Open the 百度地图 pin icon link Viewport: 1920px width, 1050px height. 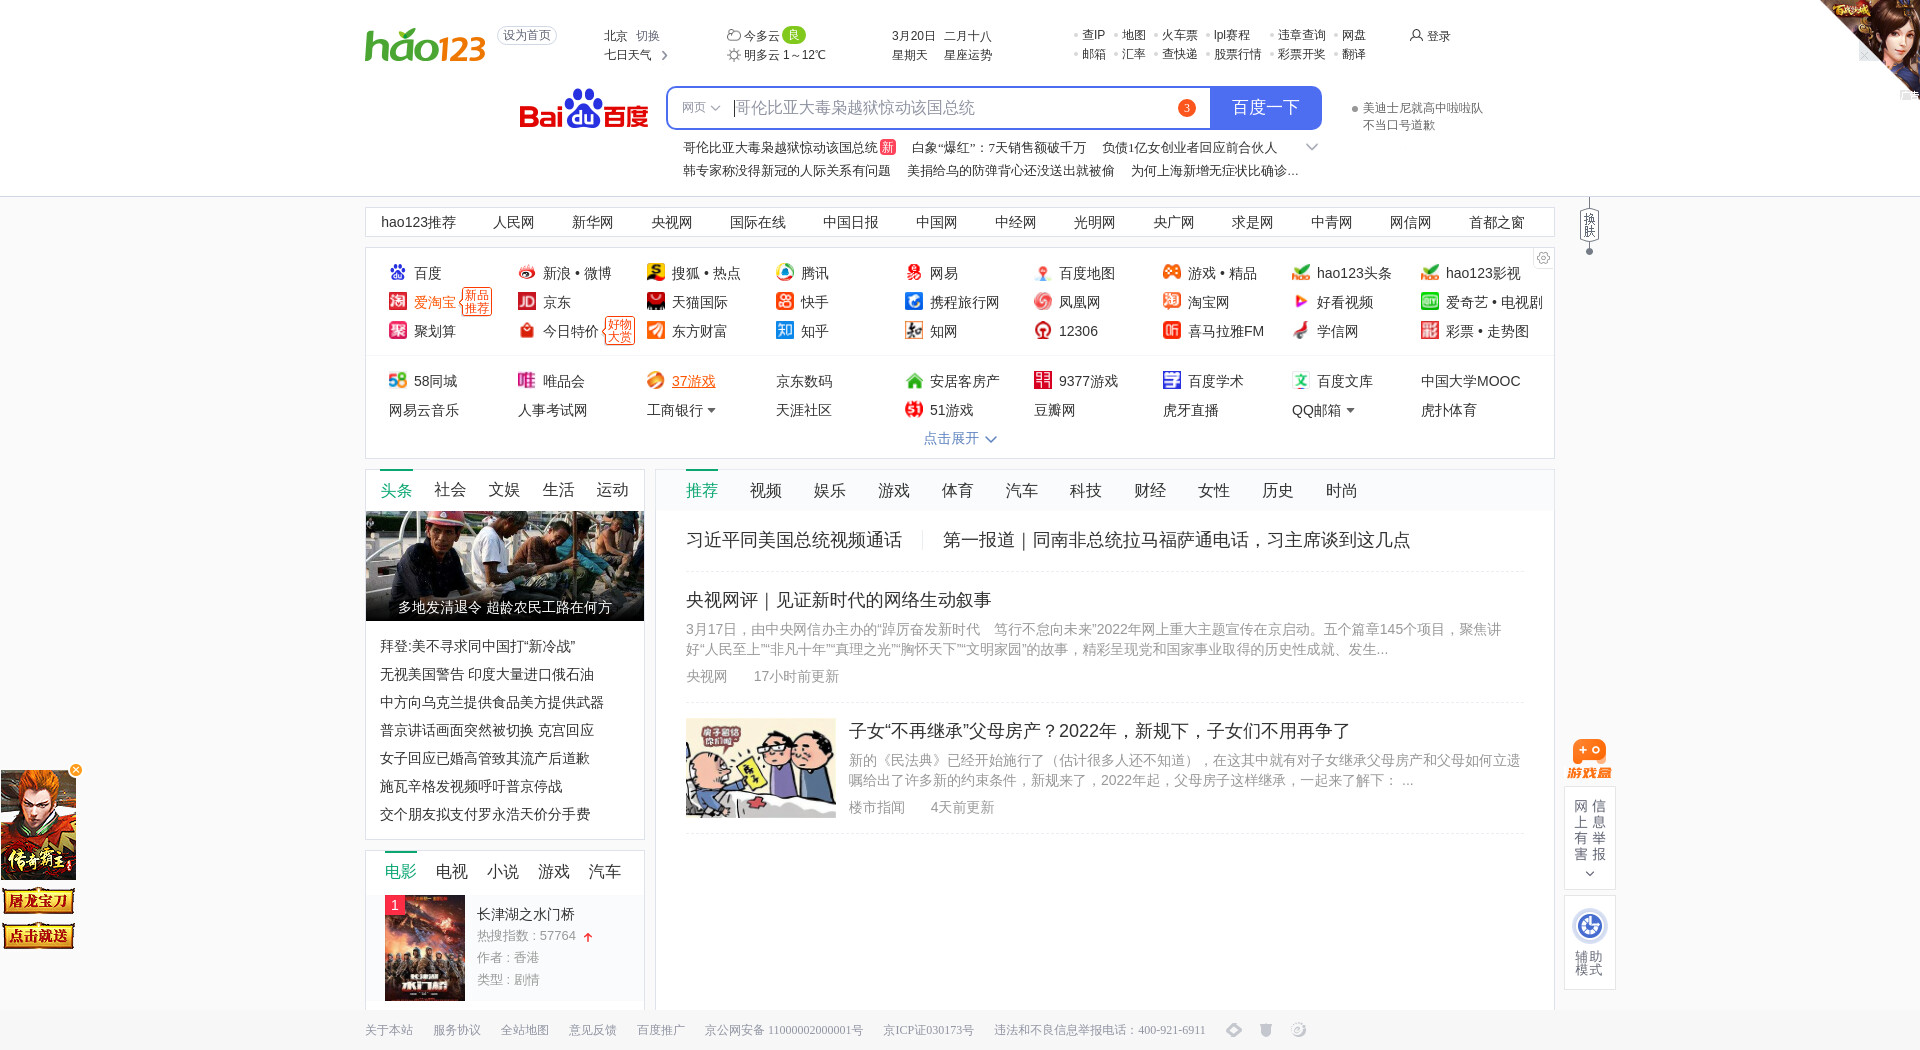click(1043, 272)
